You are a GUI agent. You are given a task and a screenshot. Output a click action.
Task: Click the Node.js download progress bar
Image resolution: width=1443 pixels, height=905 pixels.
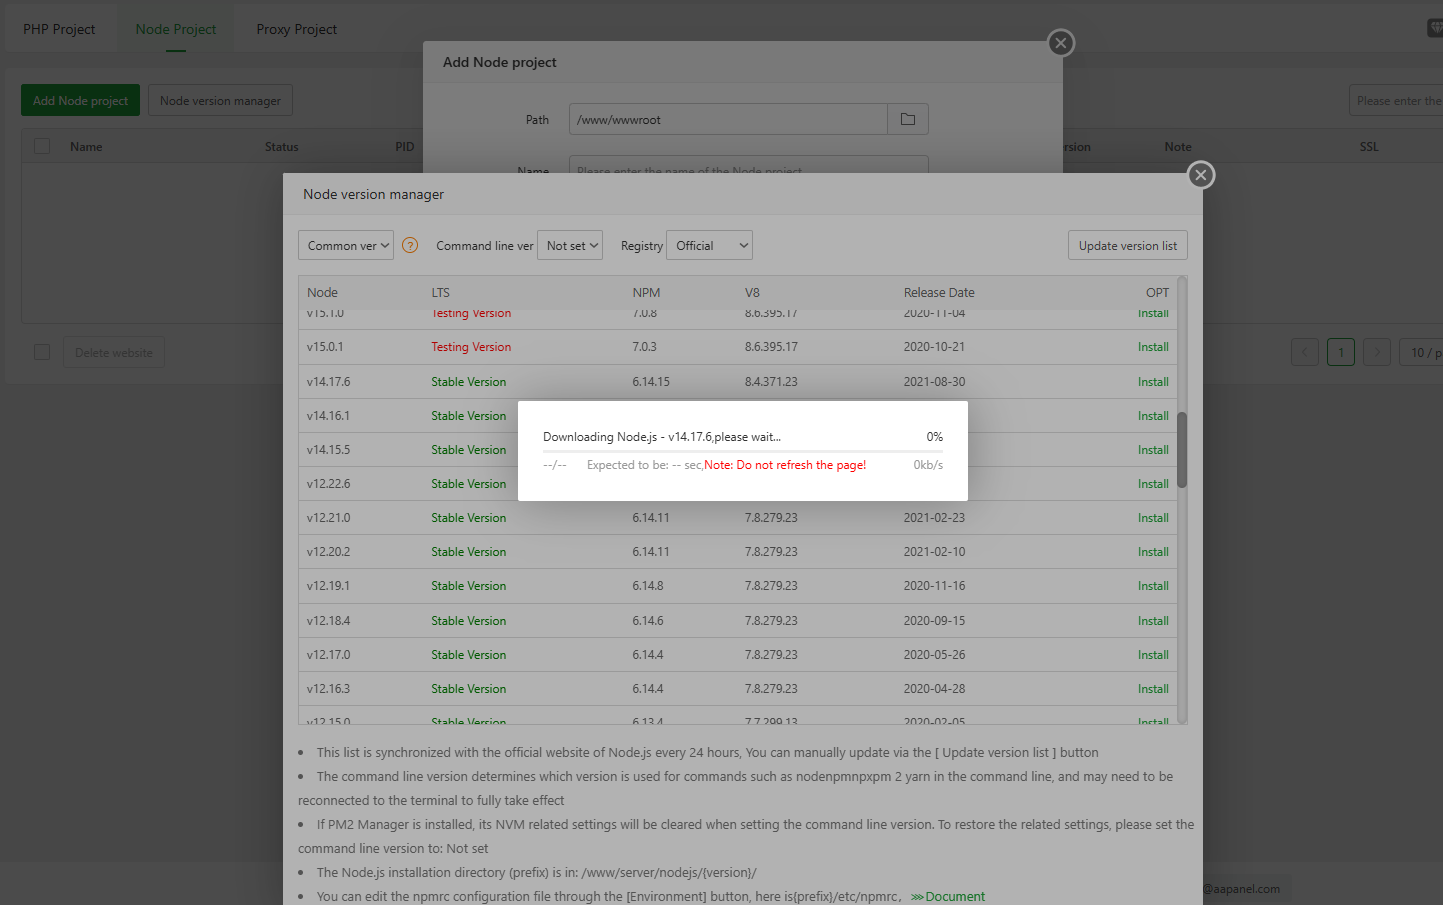point(743,451)
